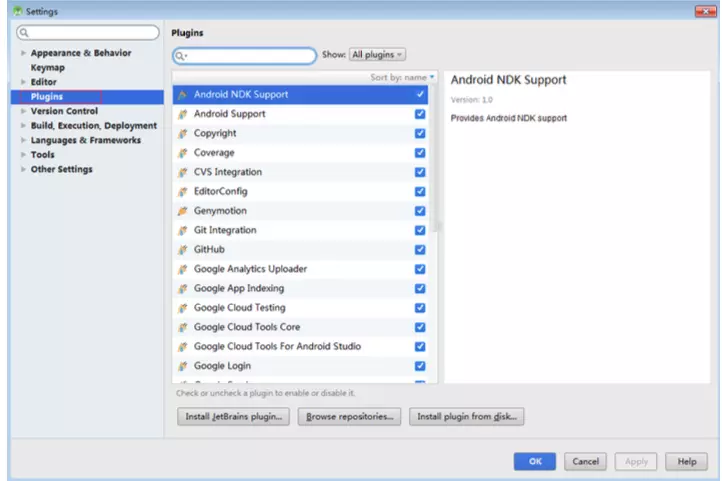This screenshot has height=481, width=722.
Task: Click the EditorConfig plugin icon
Action: click(182, 191)
